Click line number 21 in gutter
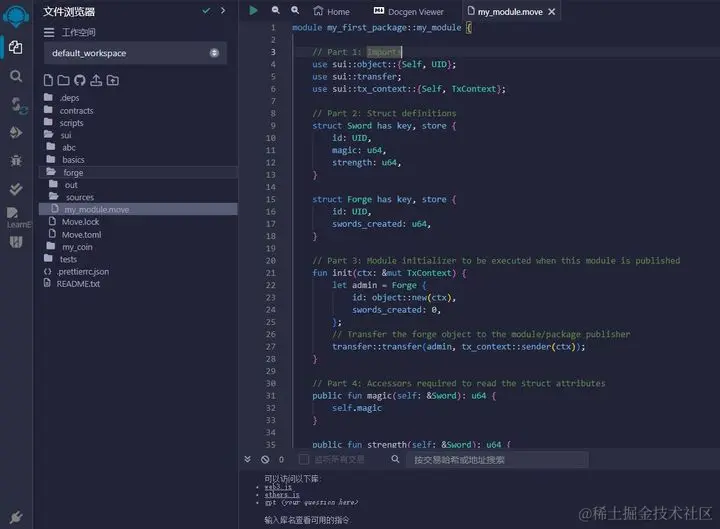 (270, 273)
